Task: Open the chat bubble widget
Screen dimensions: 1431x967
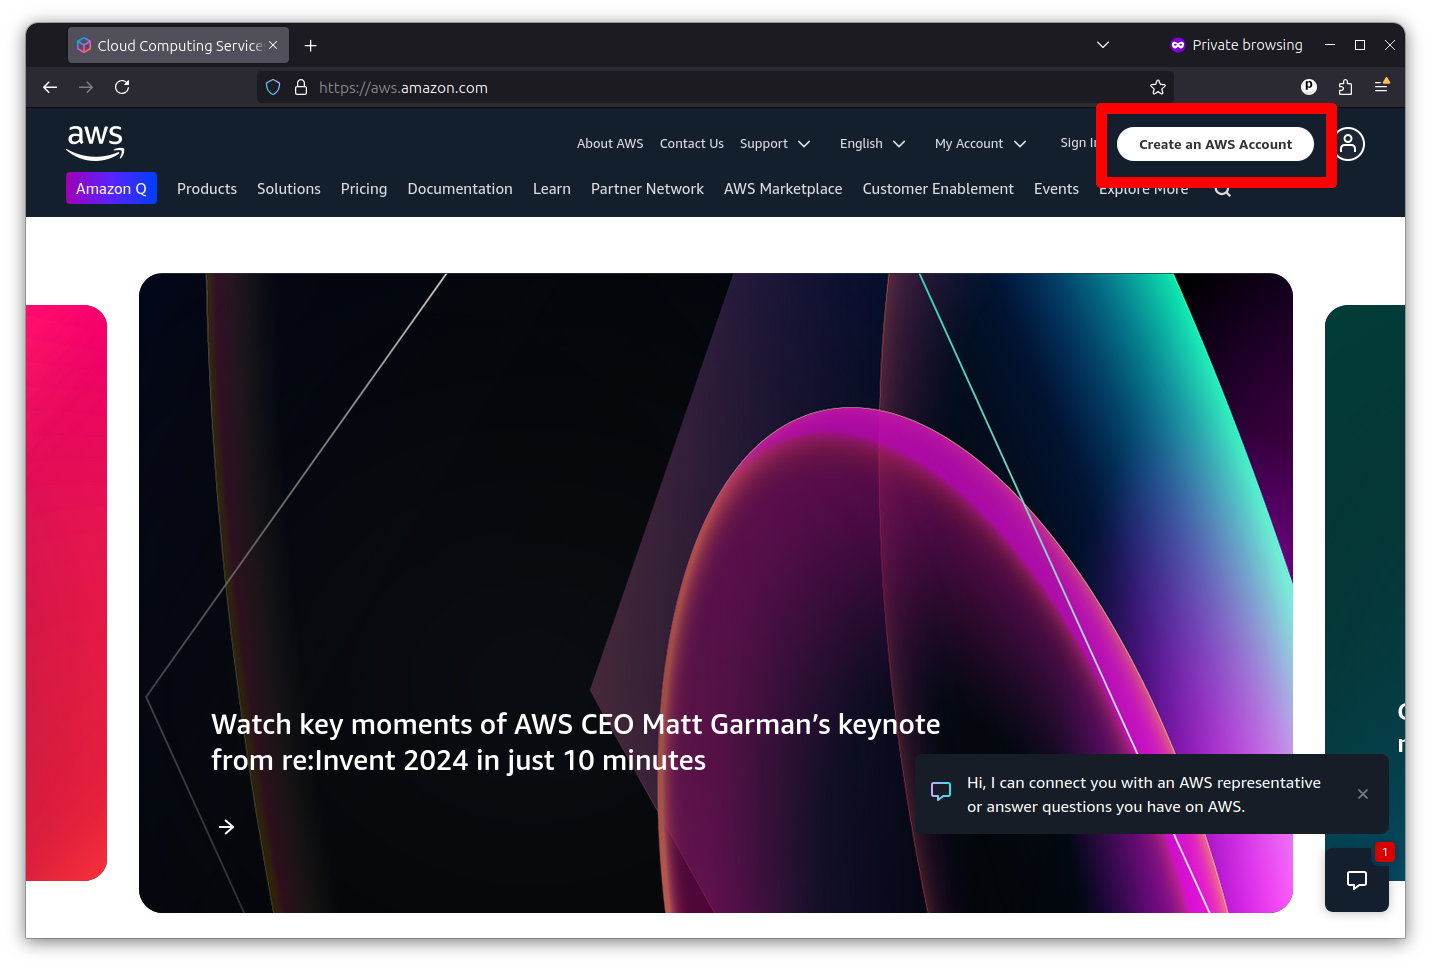Action: point(1356,881)
